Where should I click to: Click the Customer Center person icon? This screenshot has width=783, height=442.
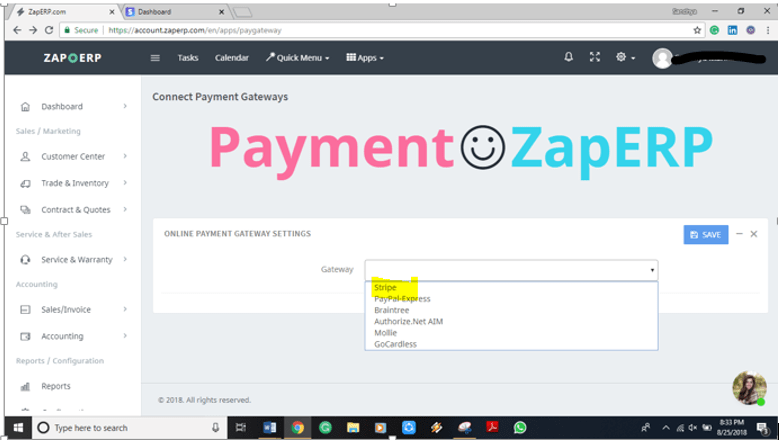[25, 156]
